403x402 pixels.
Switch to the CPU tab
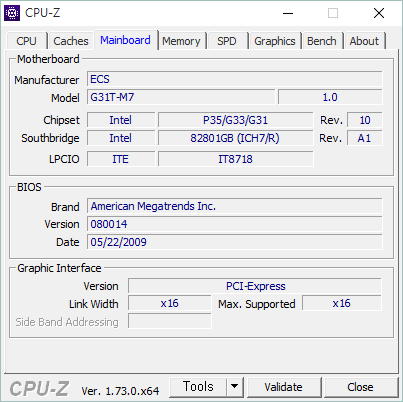[x=26, y=41]
